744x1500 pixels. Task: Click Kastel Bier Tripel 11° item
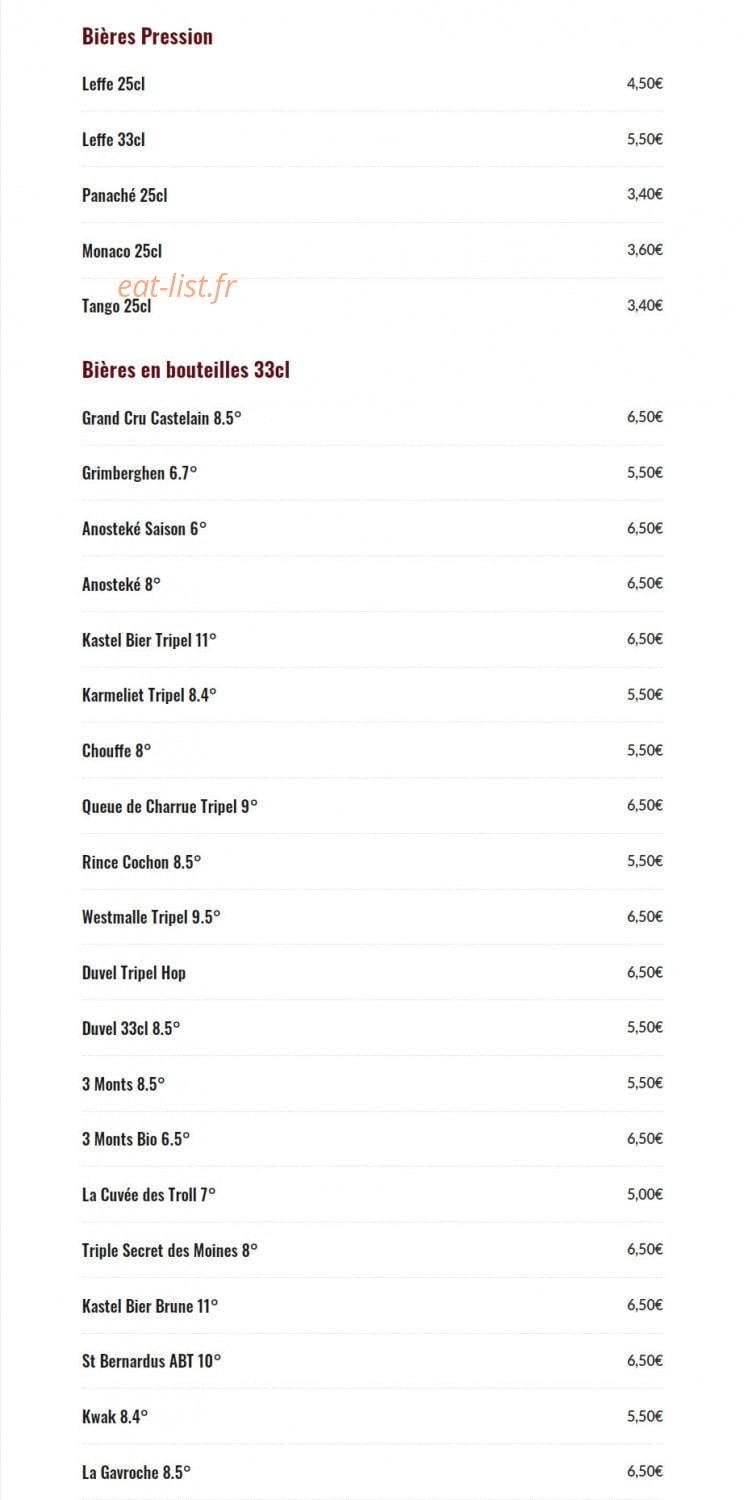[149, 640]
